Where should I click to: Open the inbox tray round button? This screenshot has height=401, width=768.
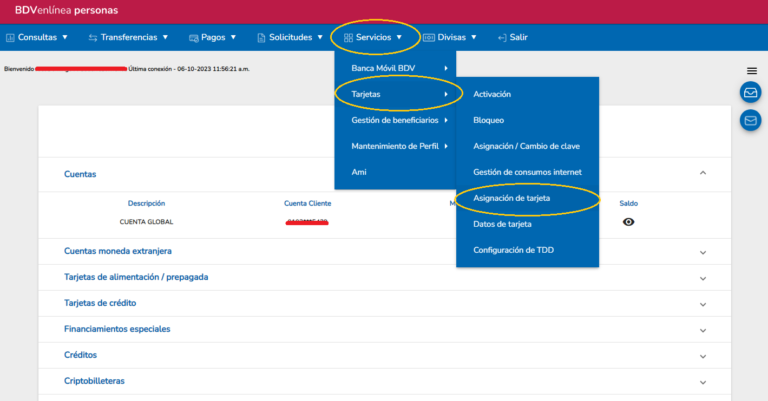click(x=750, y=93)
